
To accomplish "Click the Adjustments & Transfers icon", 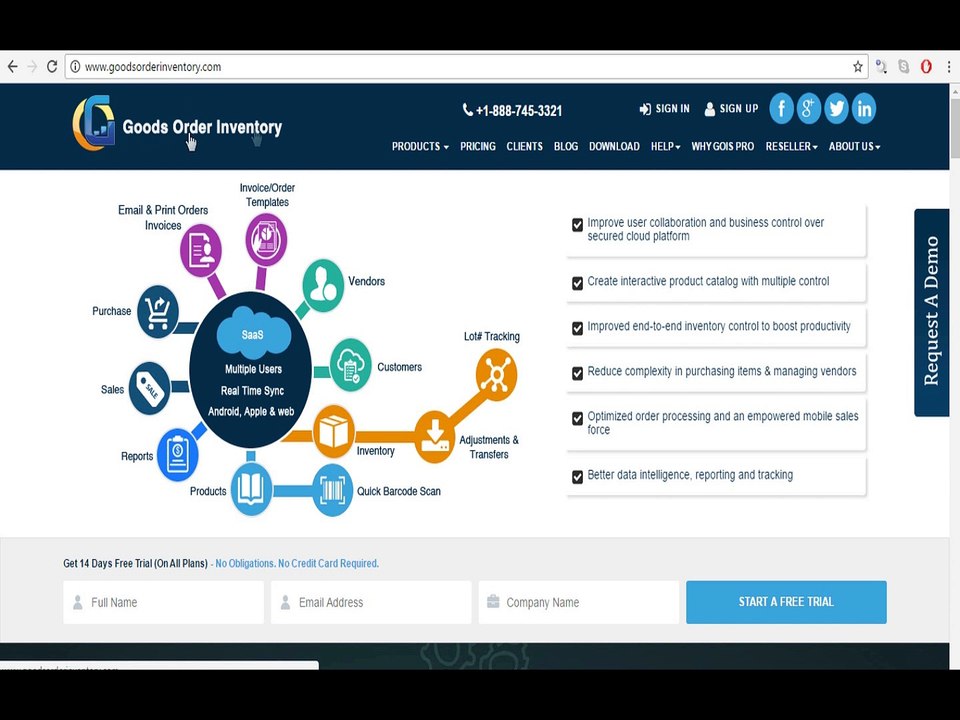I will 435,437.
